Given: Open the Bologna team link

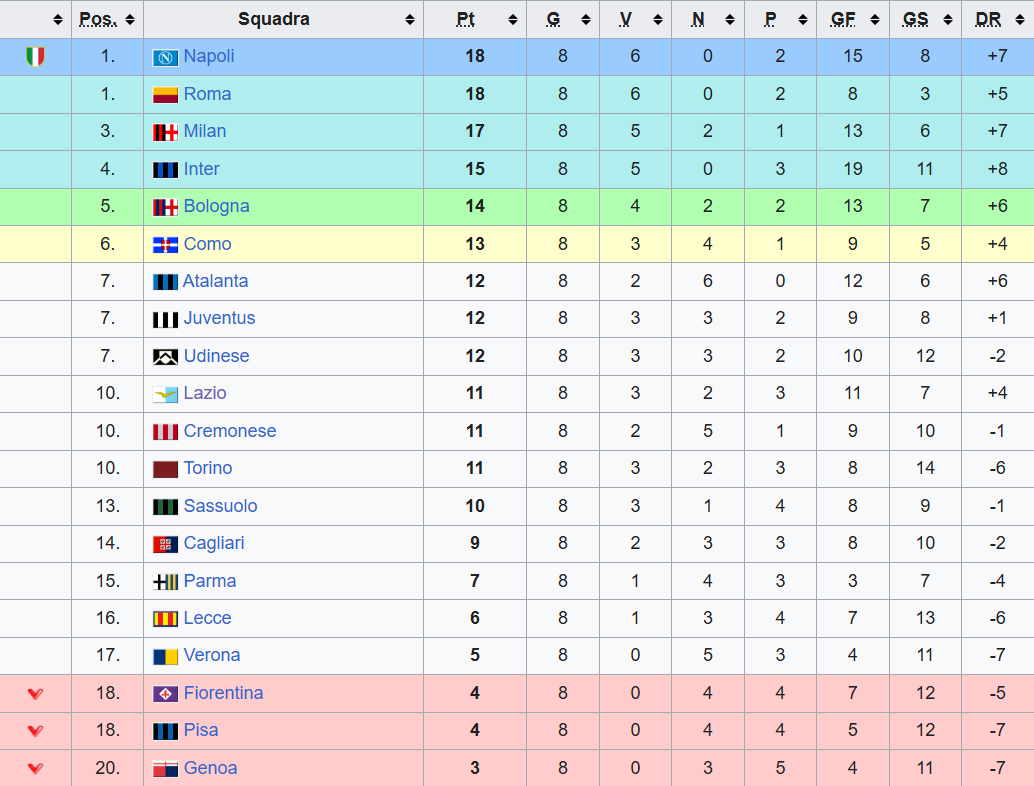Looking at the screenshot, I should (216, 206).
